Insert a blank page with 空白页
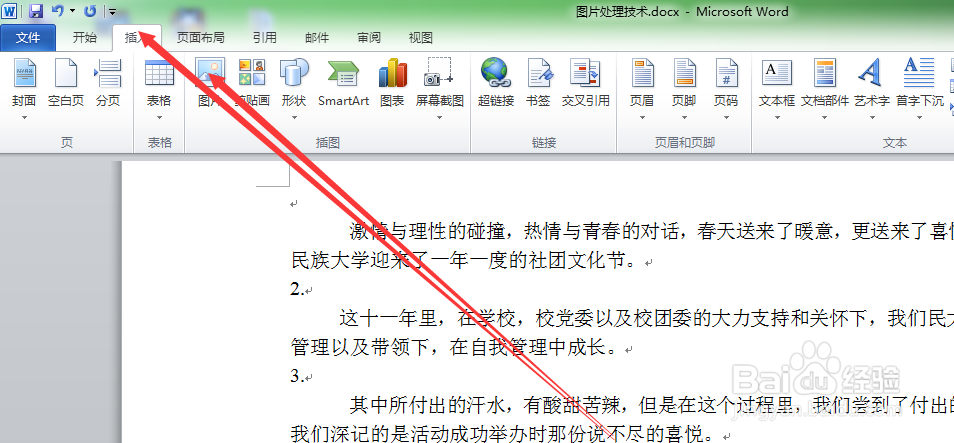This screenshot has width=954, height=443. [x=66, y=82]
